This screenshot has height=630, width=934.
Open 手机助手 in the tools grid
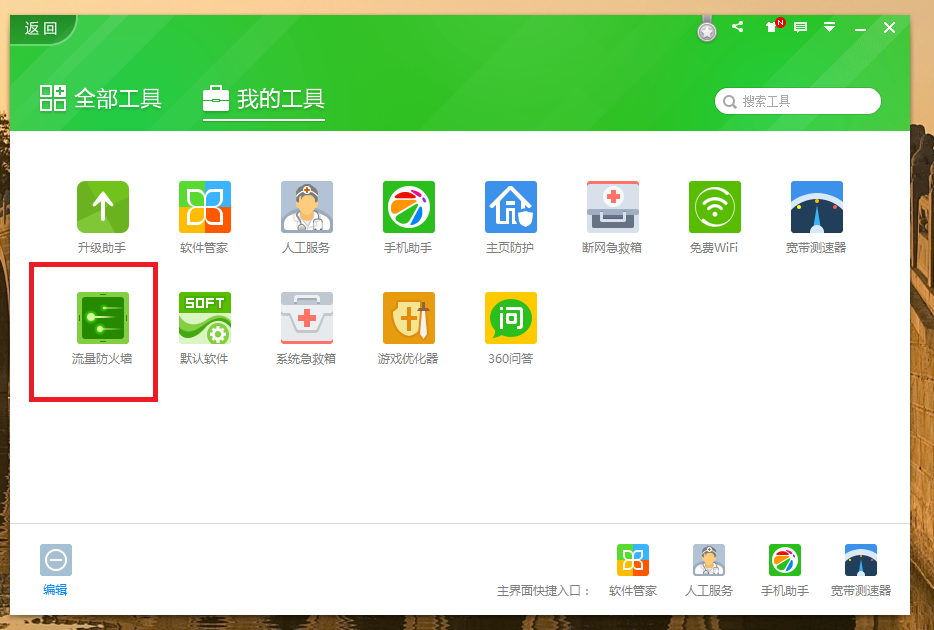409,207
